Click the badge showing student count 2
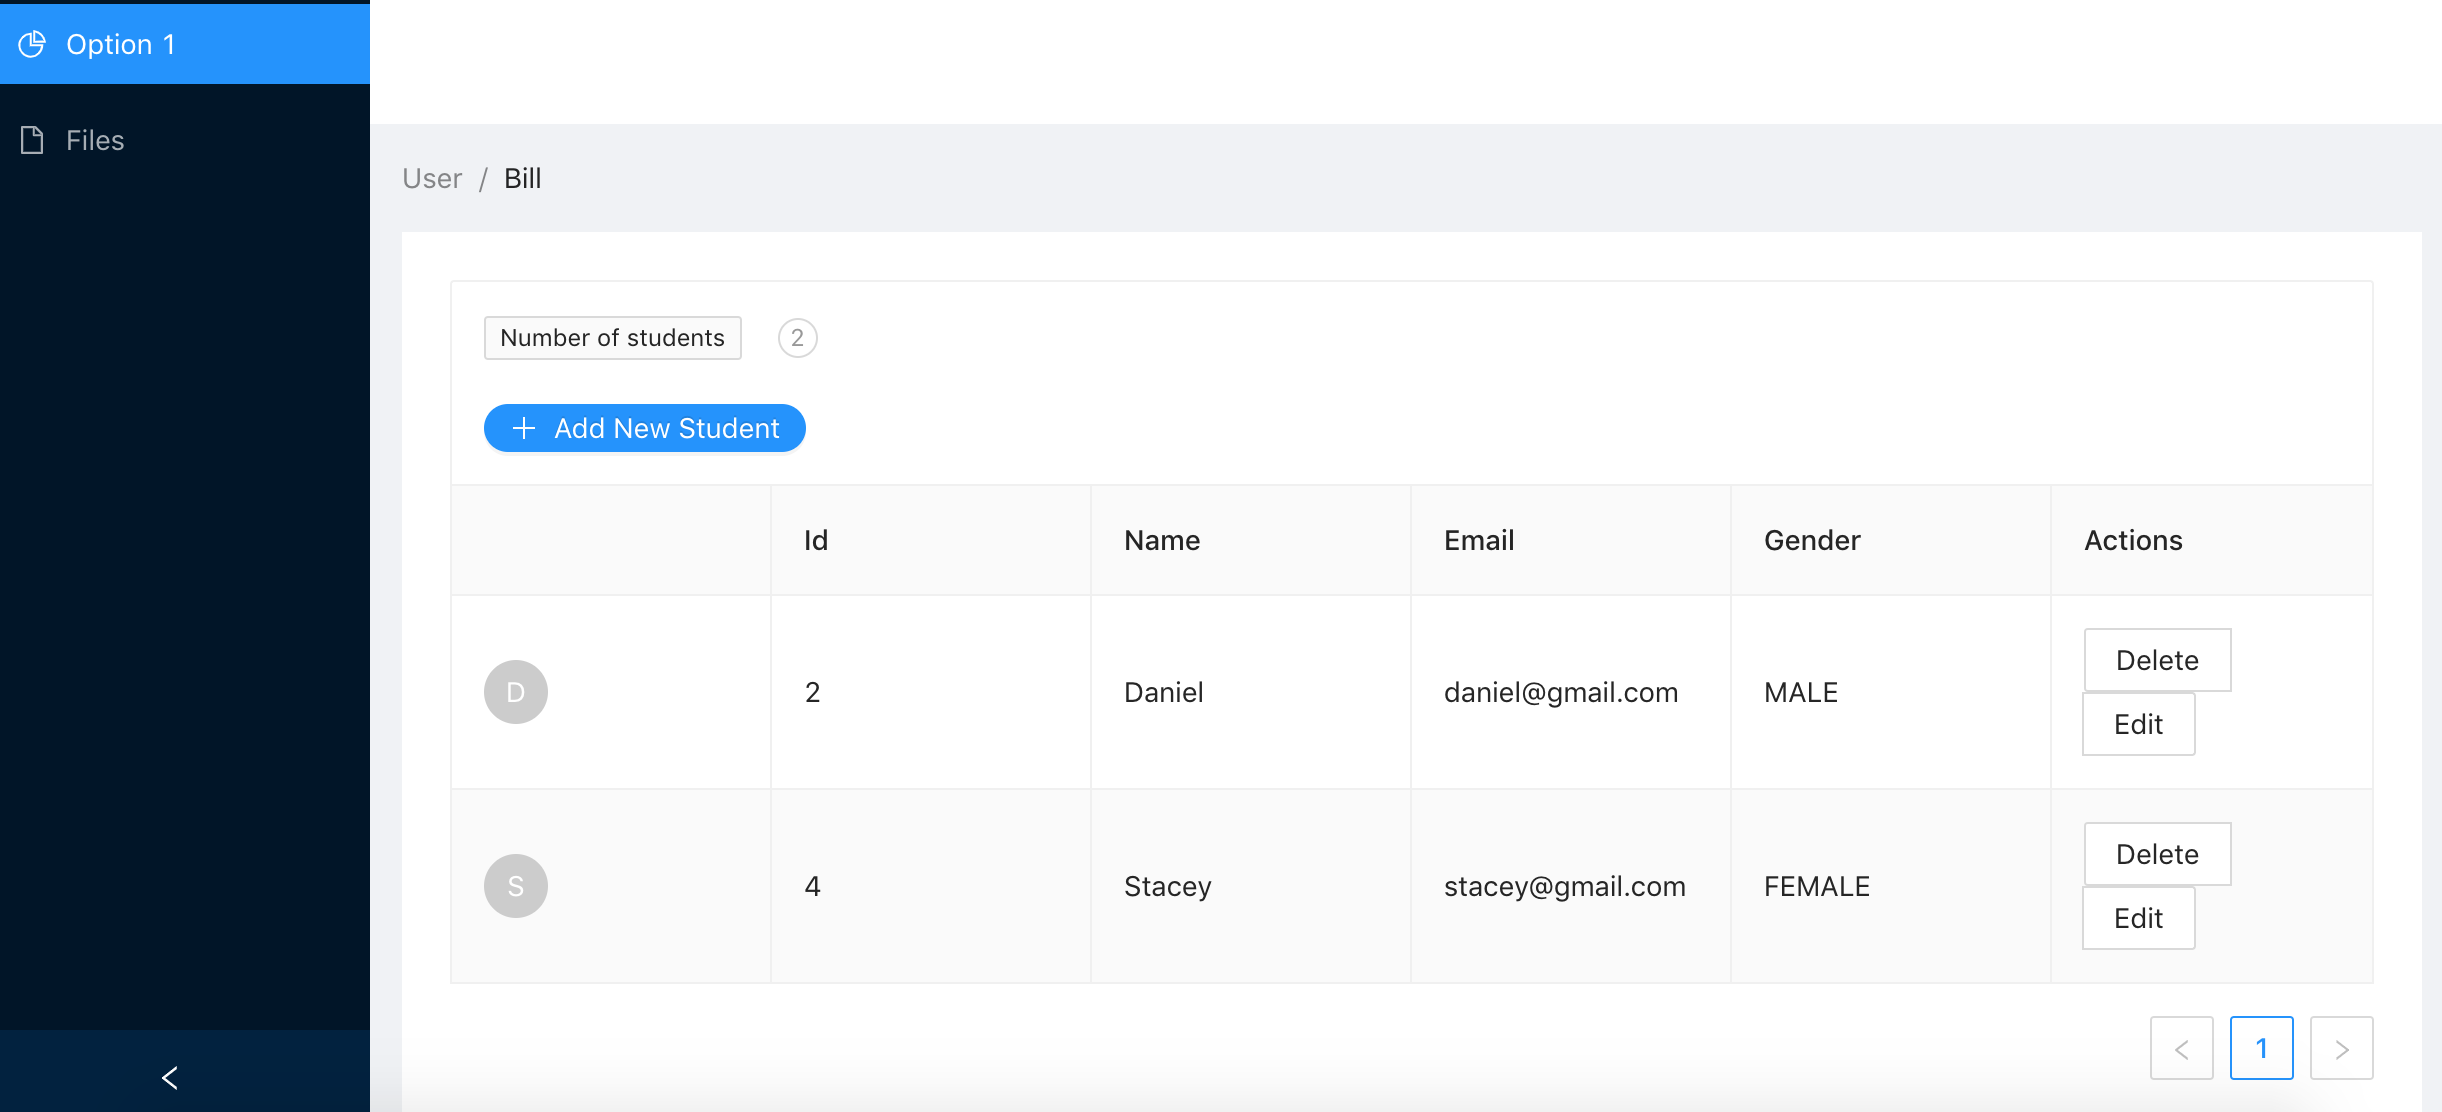The image size is (2442, 1112). [796, 337]
